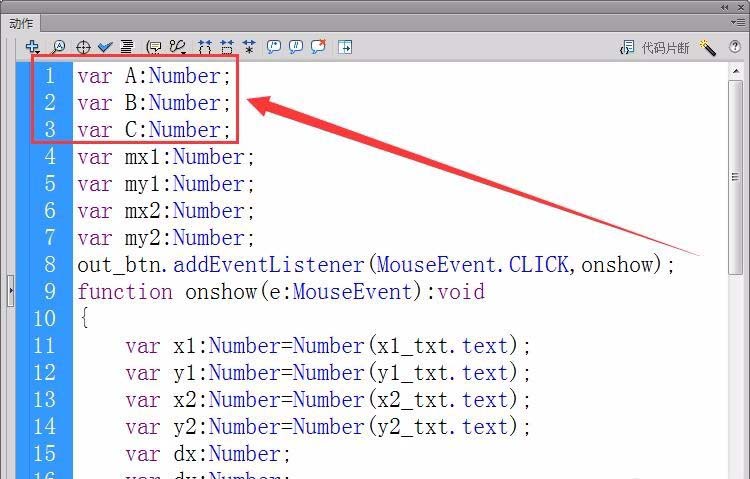The image size is (750, 479).
Task: Open 代码片断 code snippets button
Action: pyautogui.click(x=654, y=47)
